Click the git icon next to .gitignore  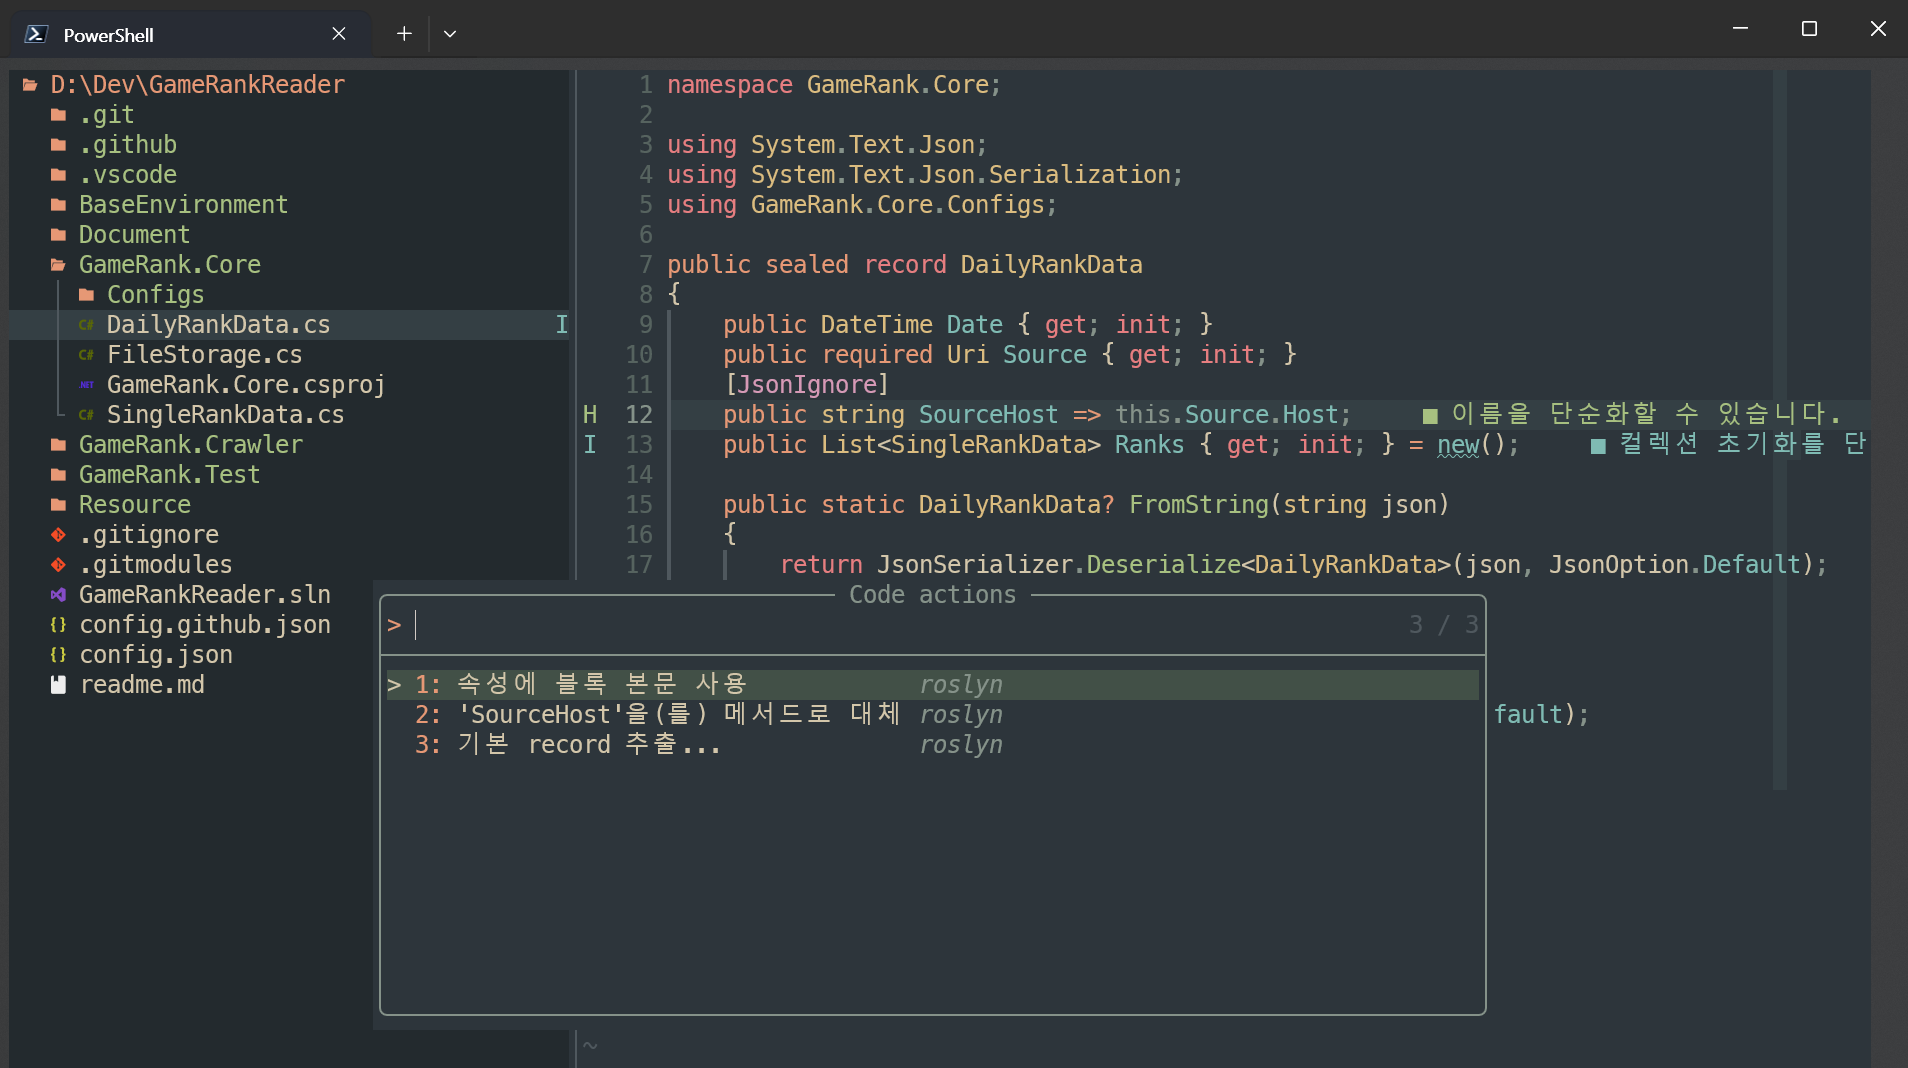click(x=58, y=535)
